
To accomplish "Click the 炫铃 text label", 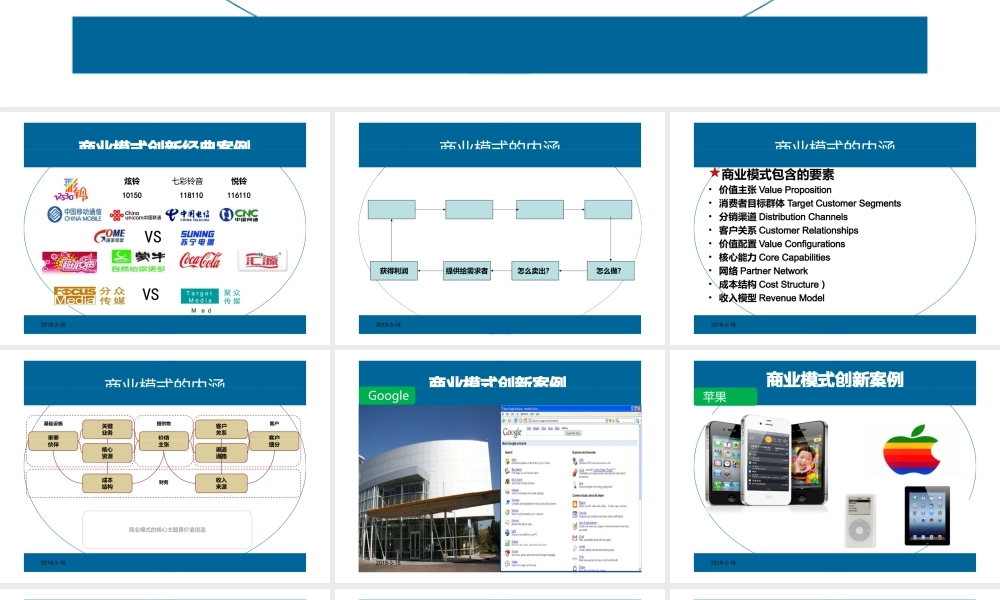I will click(x=132, y=181).
